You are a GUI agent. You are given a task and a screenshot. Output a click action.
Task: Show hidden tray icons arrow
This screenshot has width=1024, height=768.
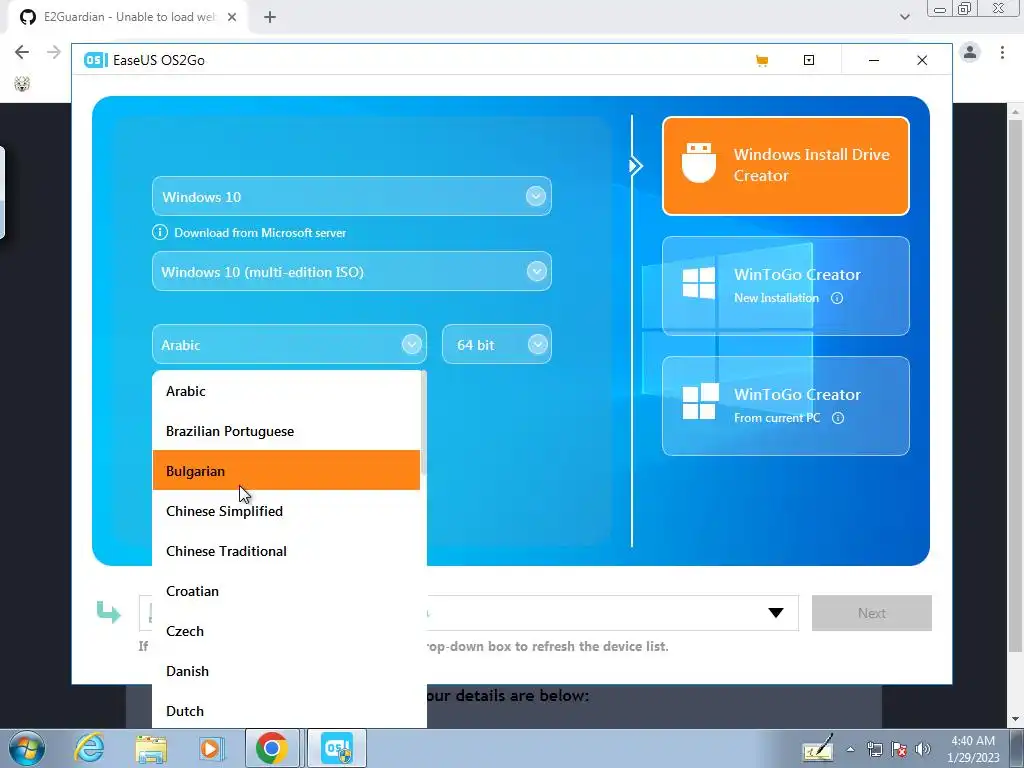pos(850,749)
